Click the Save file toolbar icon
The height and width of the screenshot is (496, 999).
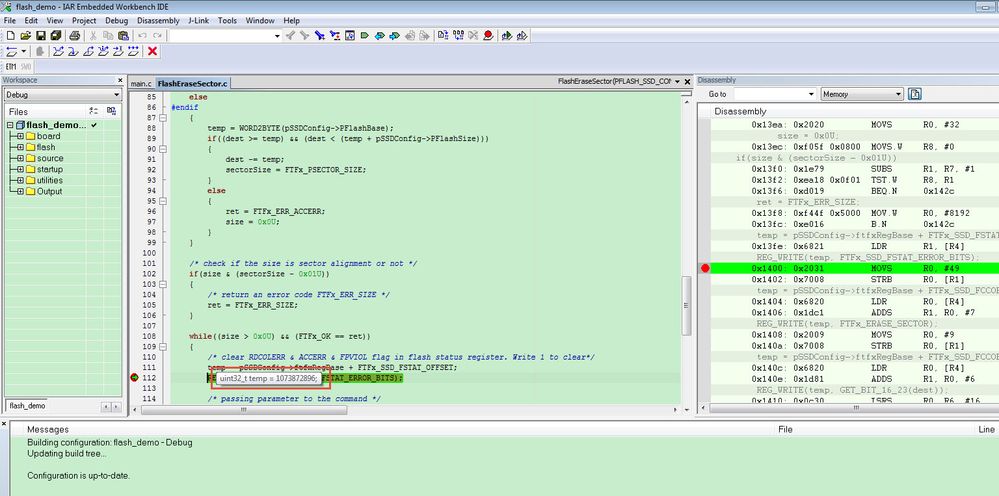42,36
